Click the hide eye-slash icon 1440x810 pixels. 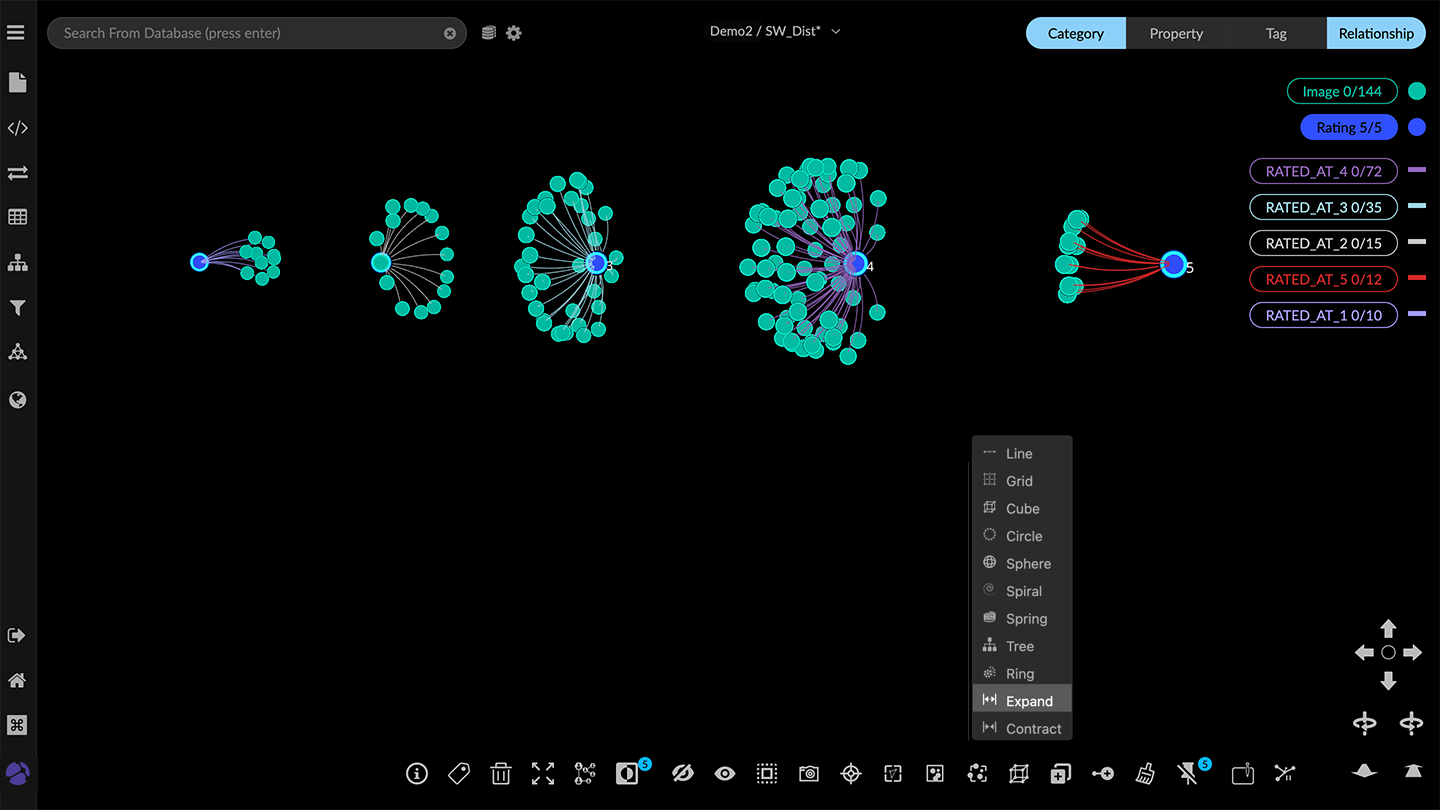tap(683, 773)
